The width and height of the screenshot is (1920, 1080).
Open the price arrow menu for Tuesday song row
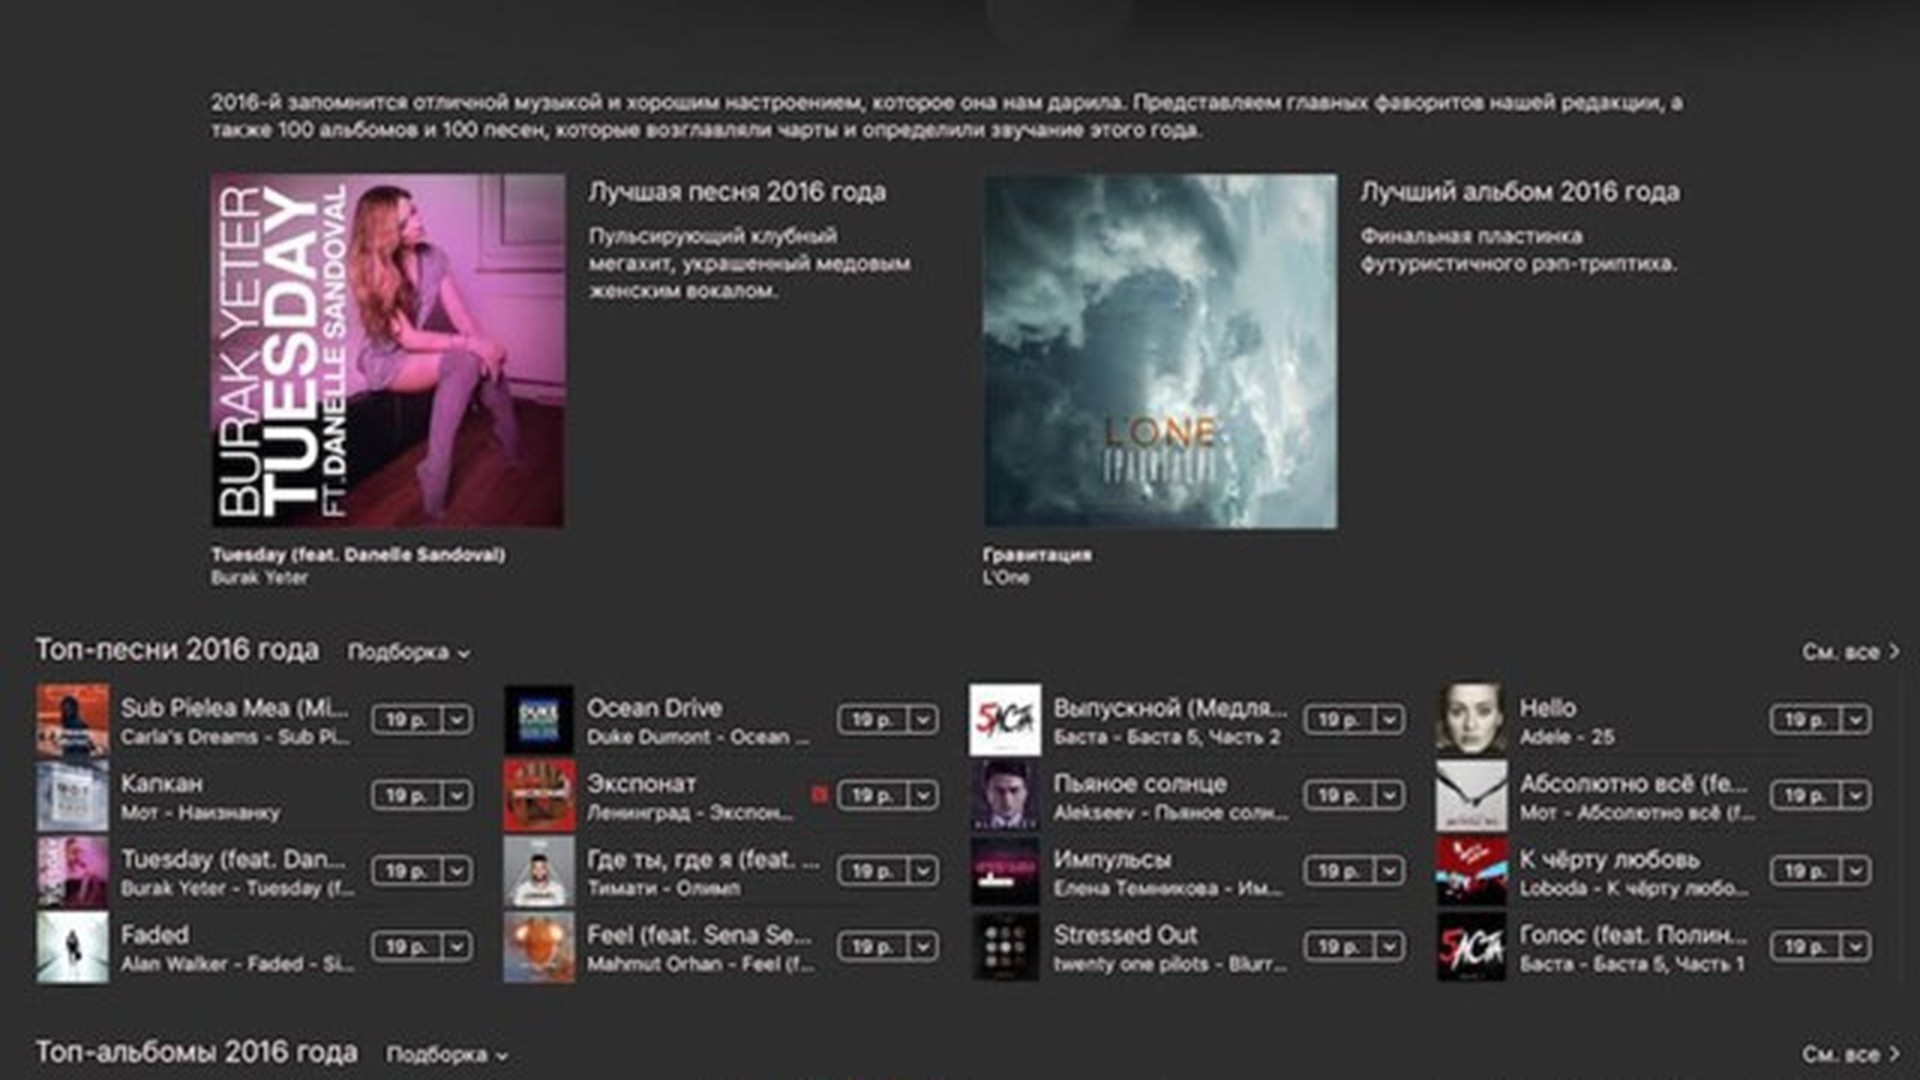(457, 871)
